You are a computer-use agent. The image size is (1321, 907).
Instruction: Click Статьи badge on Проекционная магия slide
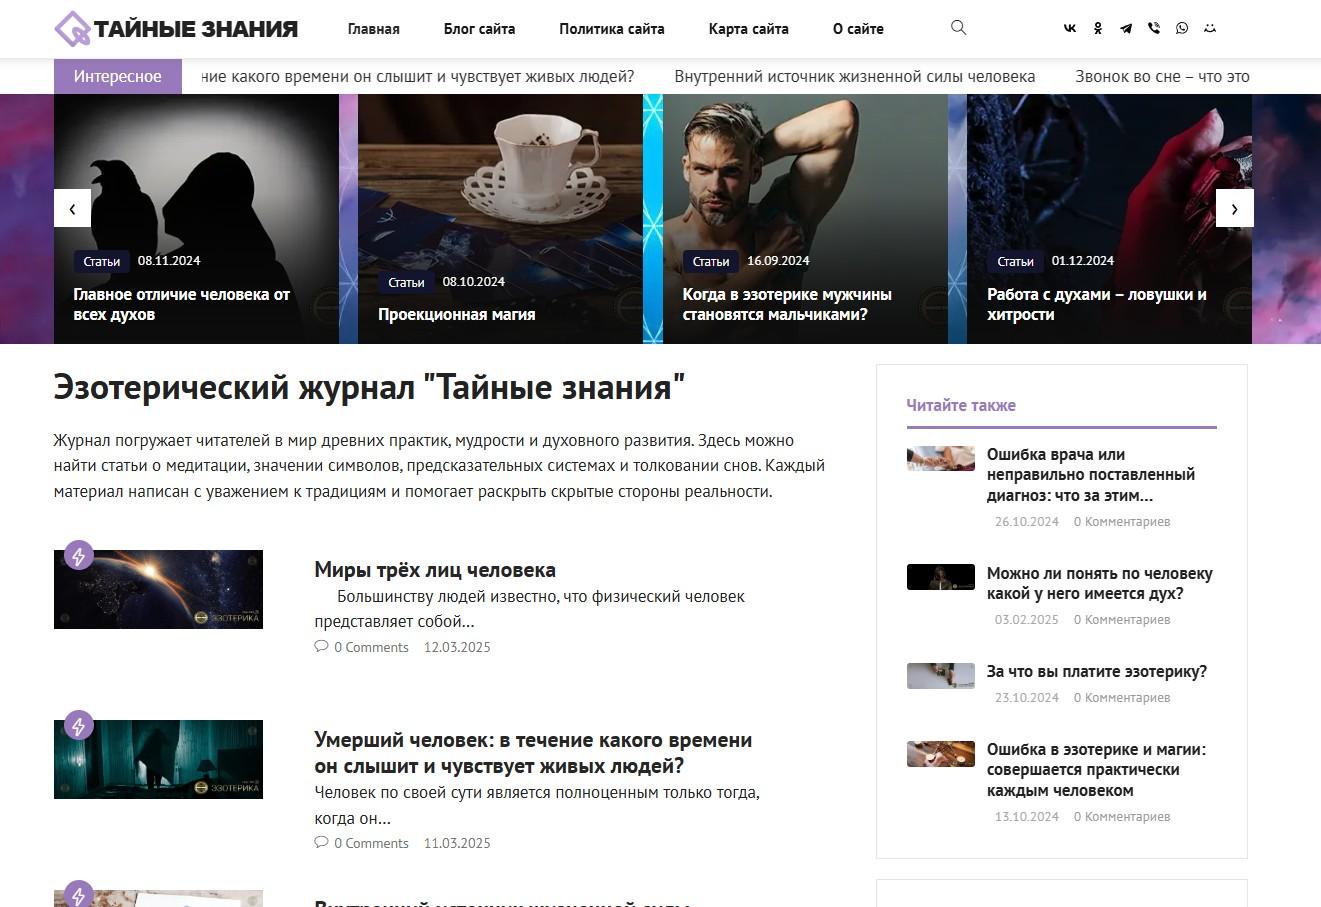pos(407,282)
